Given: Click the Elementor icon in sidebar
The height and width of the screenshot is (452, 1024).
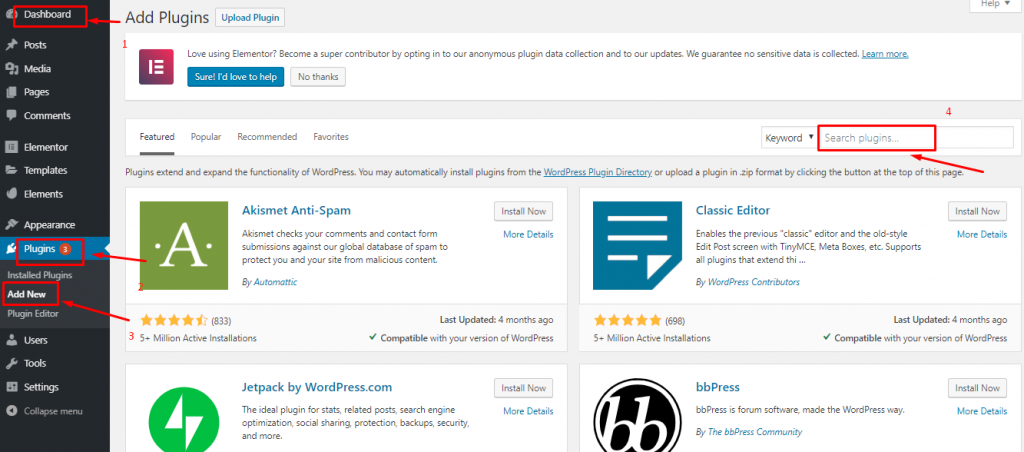Looking at the screenshot, I should click(11, 147).
